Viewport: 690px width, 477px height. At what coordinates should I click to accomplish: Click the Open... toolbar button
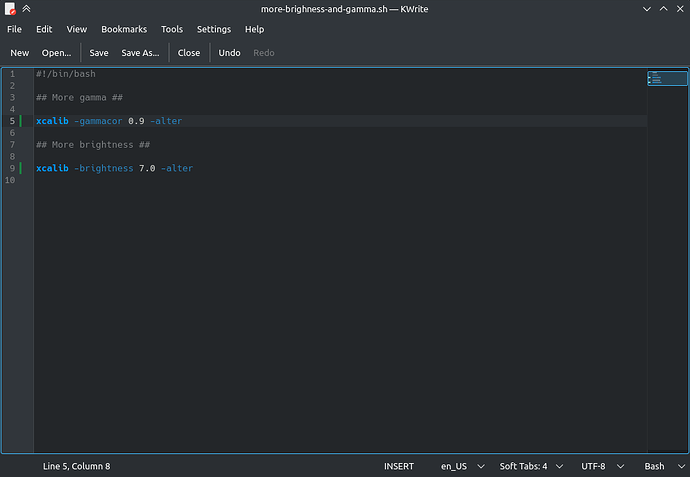(x=56, y=53)
